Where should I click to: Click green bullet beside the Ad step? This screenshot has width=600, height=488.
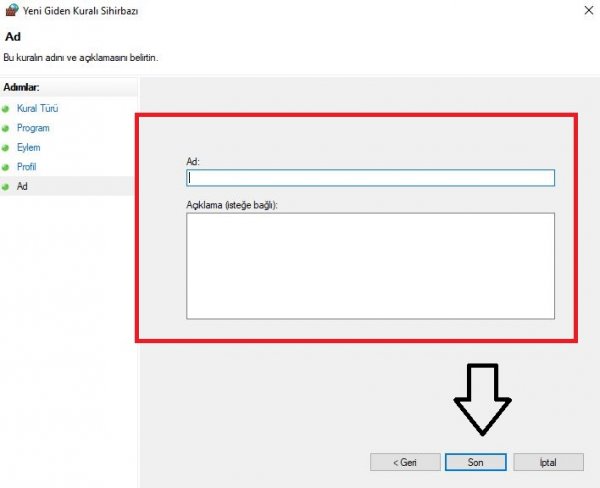click(x=6, y=186)
